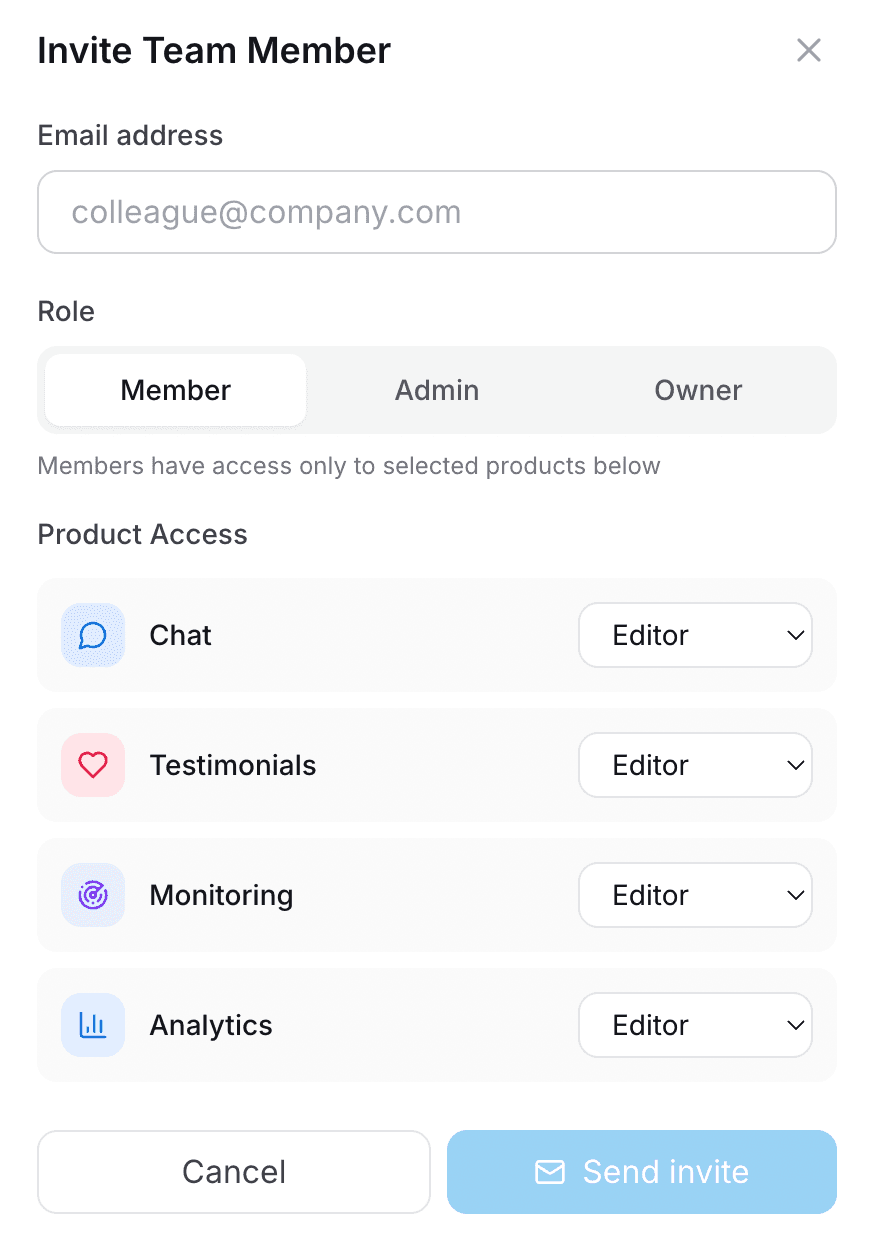The image size is (870, 1250).
Task: Click the email address input field
Action: tap(436, 211)
